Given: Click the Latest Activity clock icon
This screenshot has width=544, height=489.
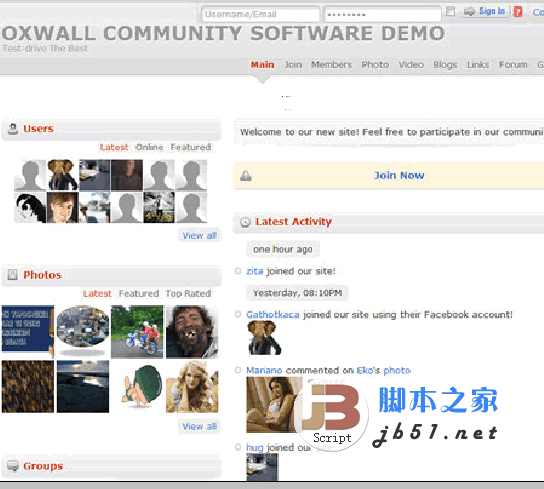Looking at the screenshot, I should click(245, 222).
